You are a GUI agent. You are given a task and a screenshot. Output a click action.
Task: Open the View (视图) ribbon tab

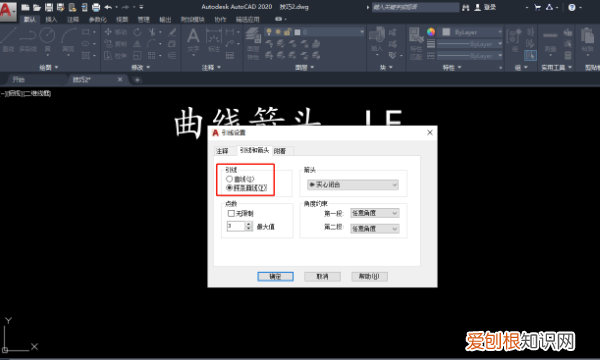(122, 19)
